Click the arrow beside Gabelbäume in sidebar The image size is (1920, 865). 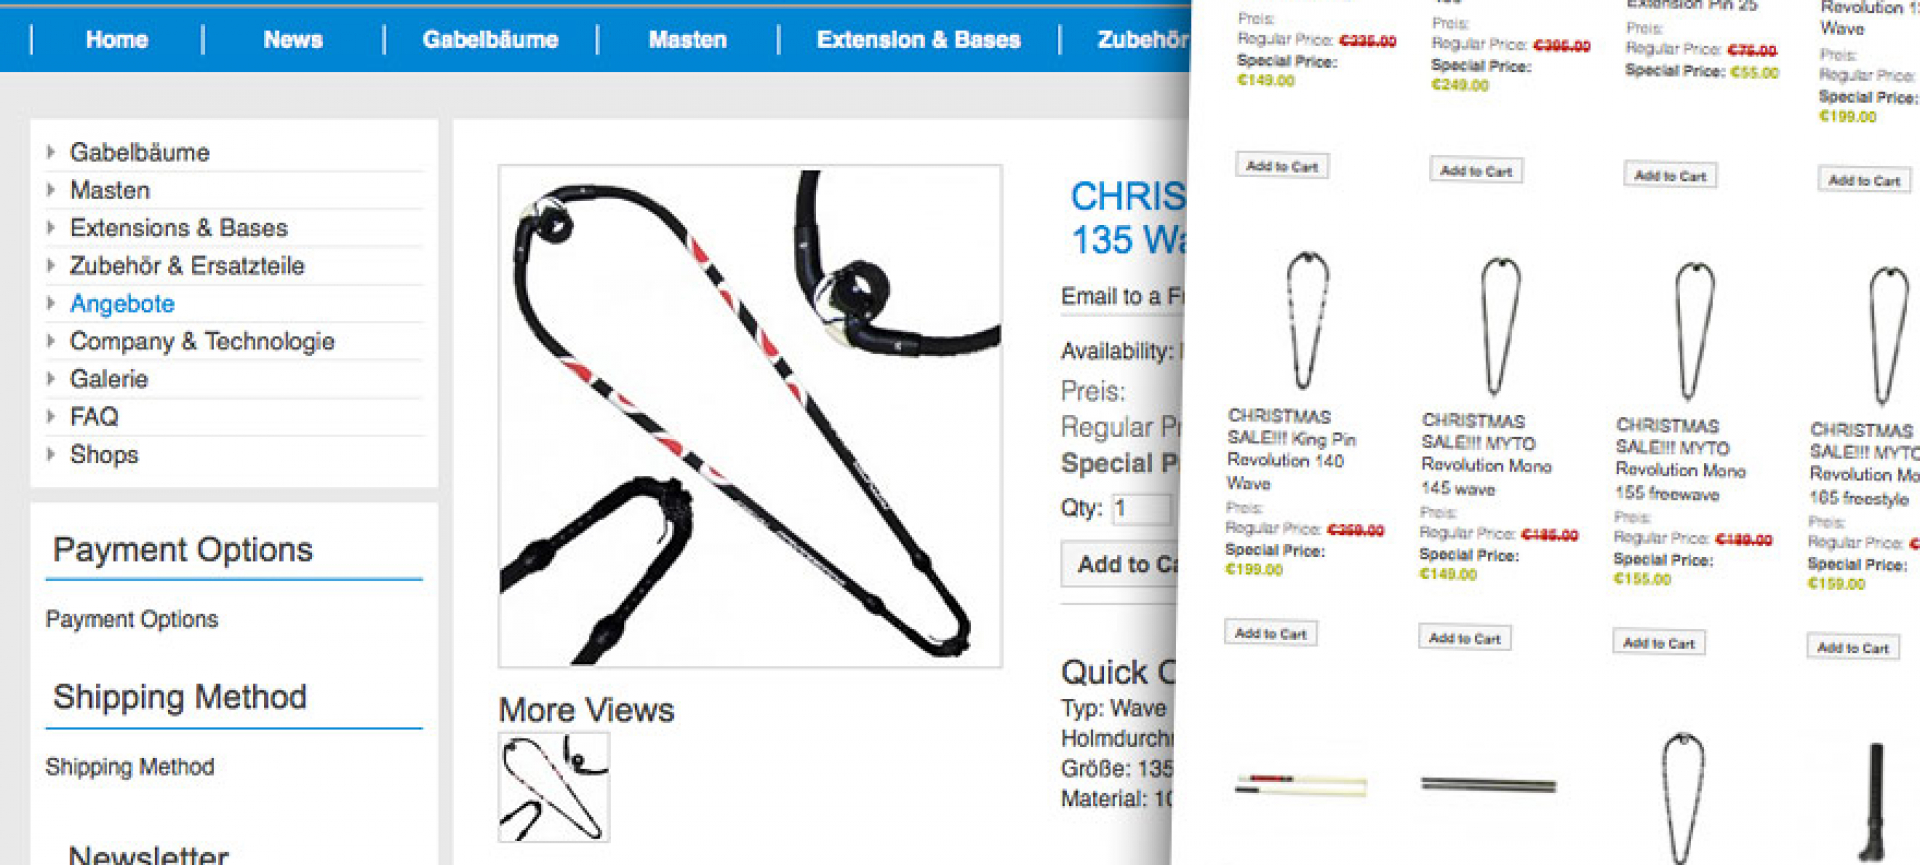pos(51,152)
